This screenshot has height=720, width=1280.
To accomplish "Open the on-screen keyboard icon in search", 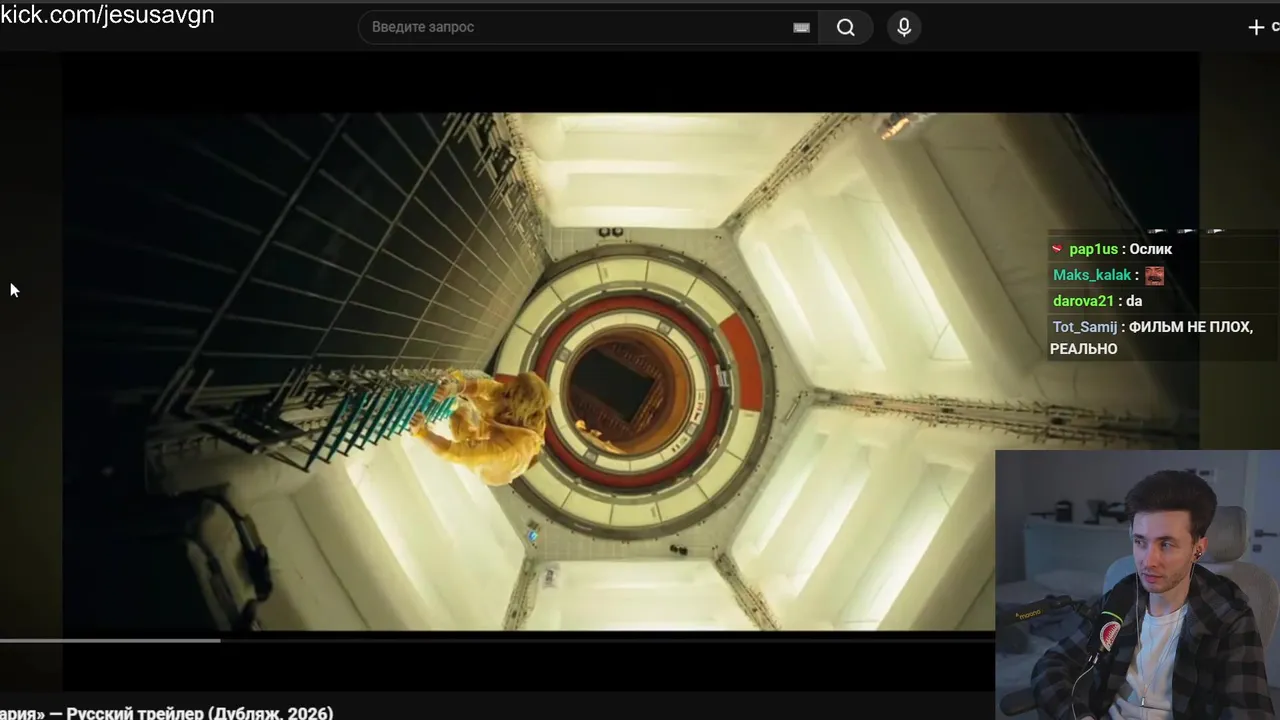I will coord(801,28).
